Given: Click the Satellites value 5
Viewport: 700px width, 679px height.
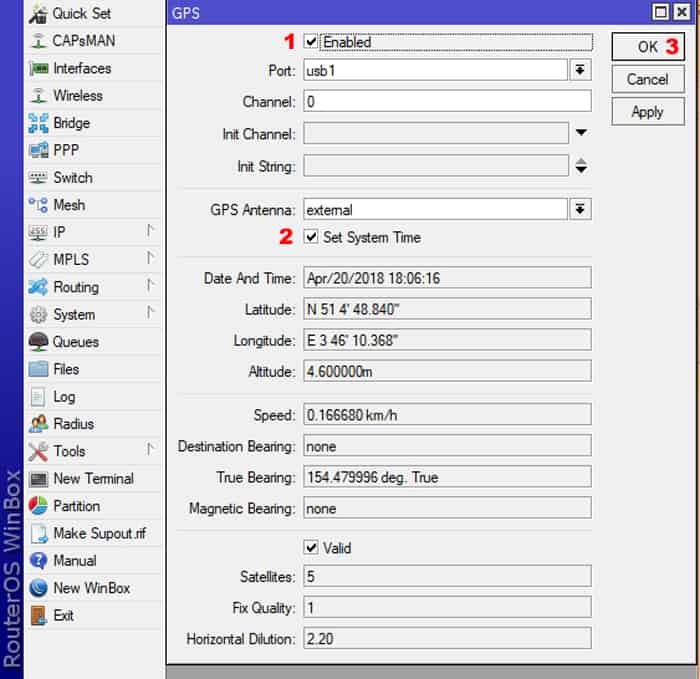Looking at the screenshot, I should click(447, 576).
